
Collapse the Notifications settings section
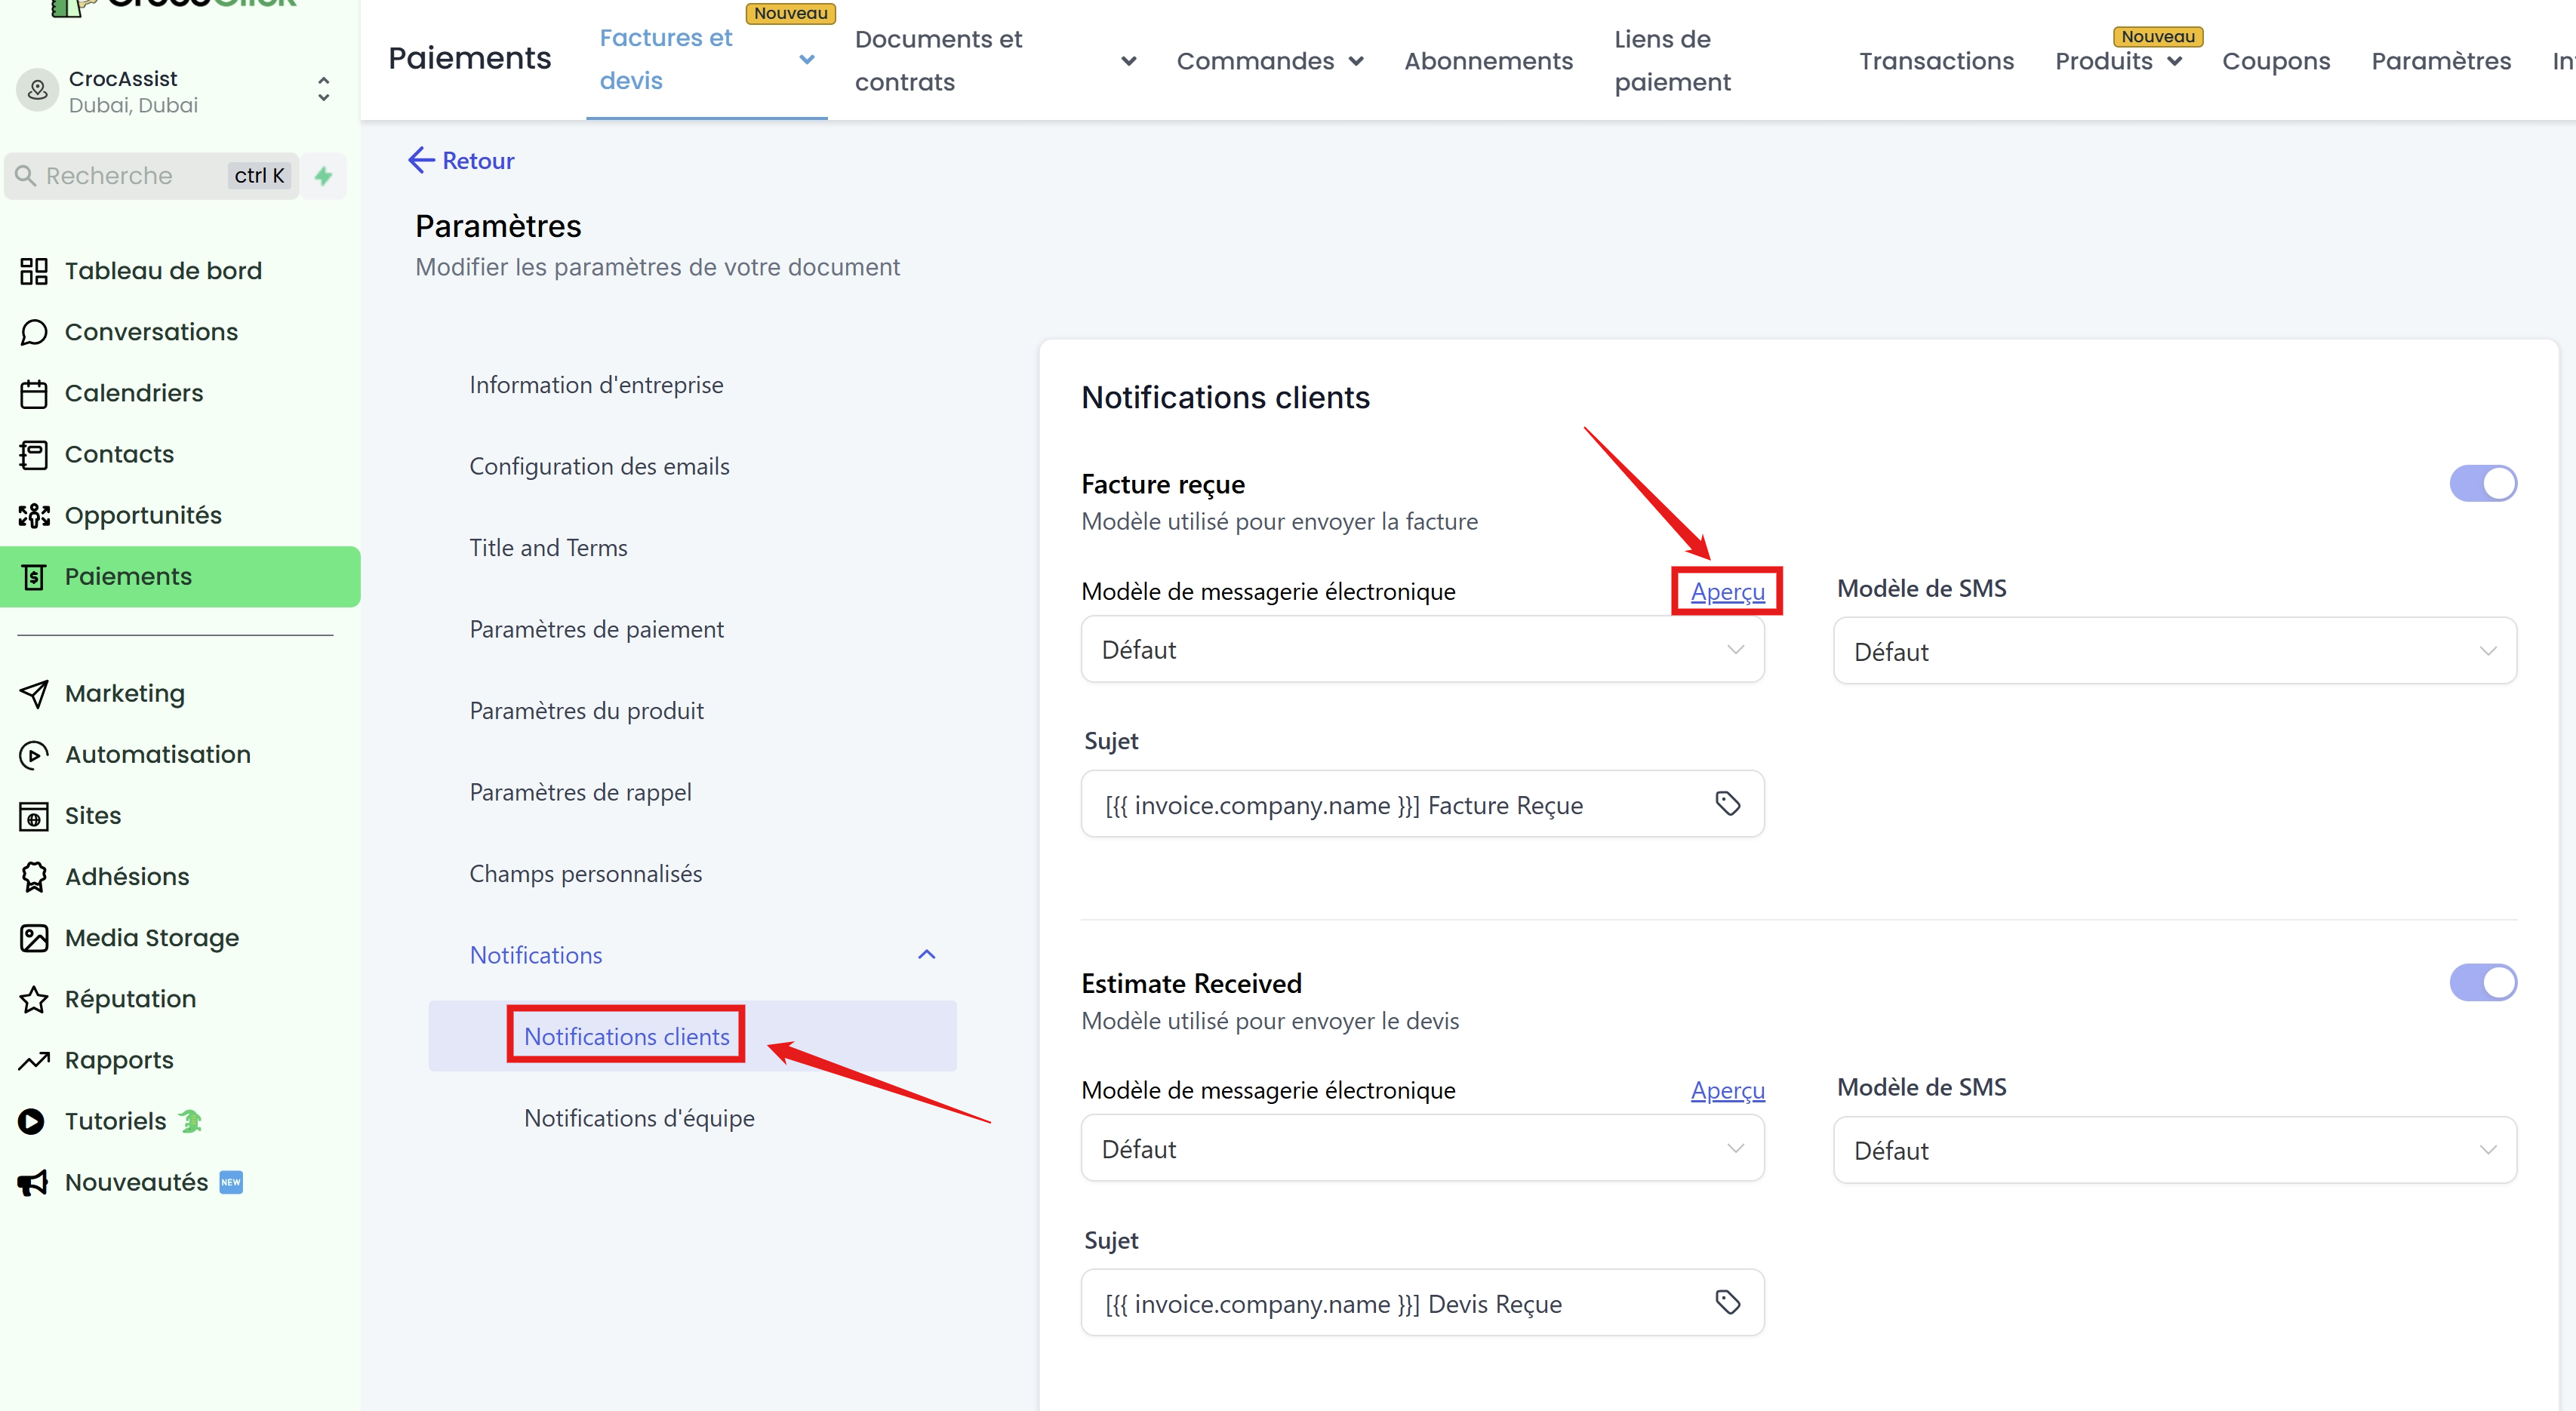click(926, 955)
